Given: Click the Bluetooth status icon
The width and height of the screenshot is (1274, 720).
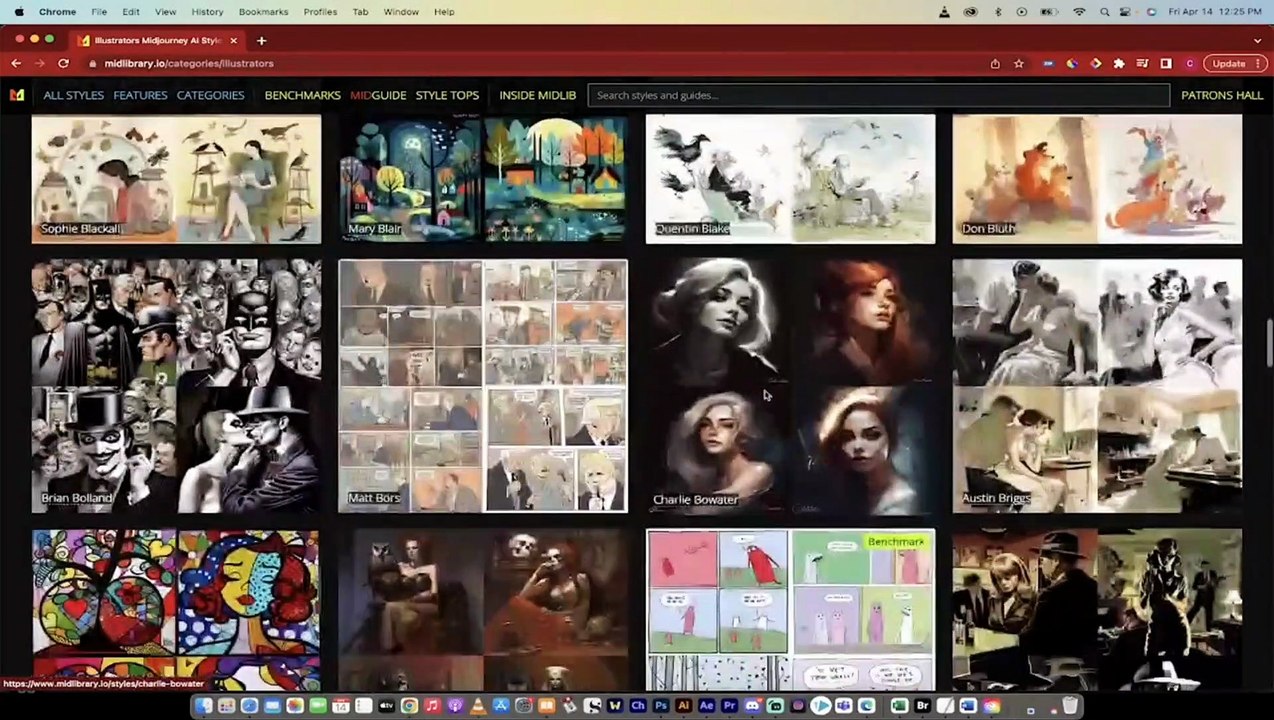Looking at the screenshot, I should pyautogui.click(x=997, y=11).
